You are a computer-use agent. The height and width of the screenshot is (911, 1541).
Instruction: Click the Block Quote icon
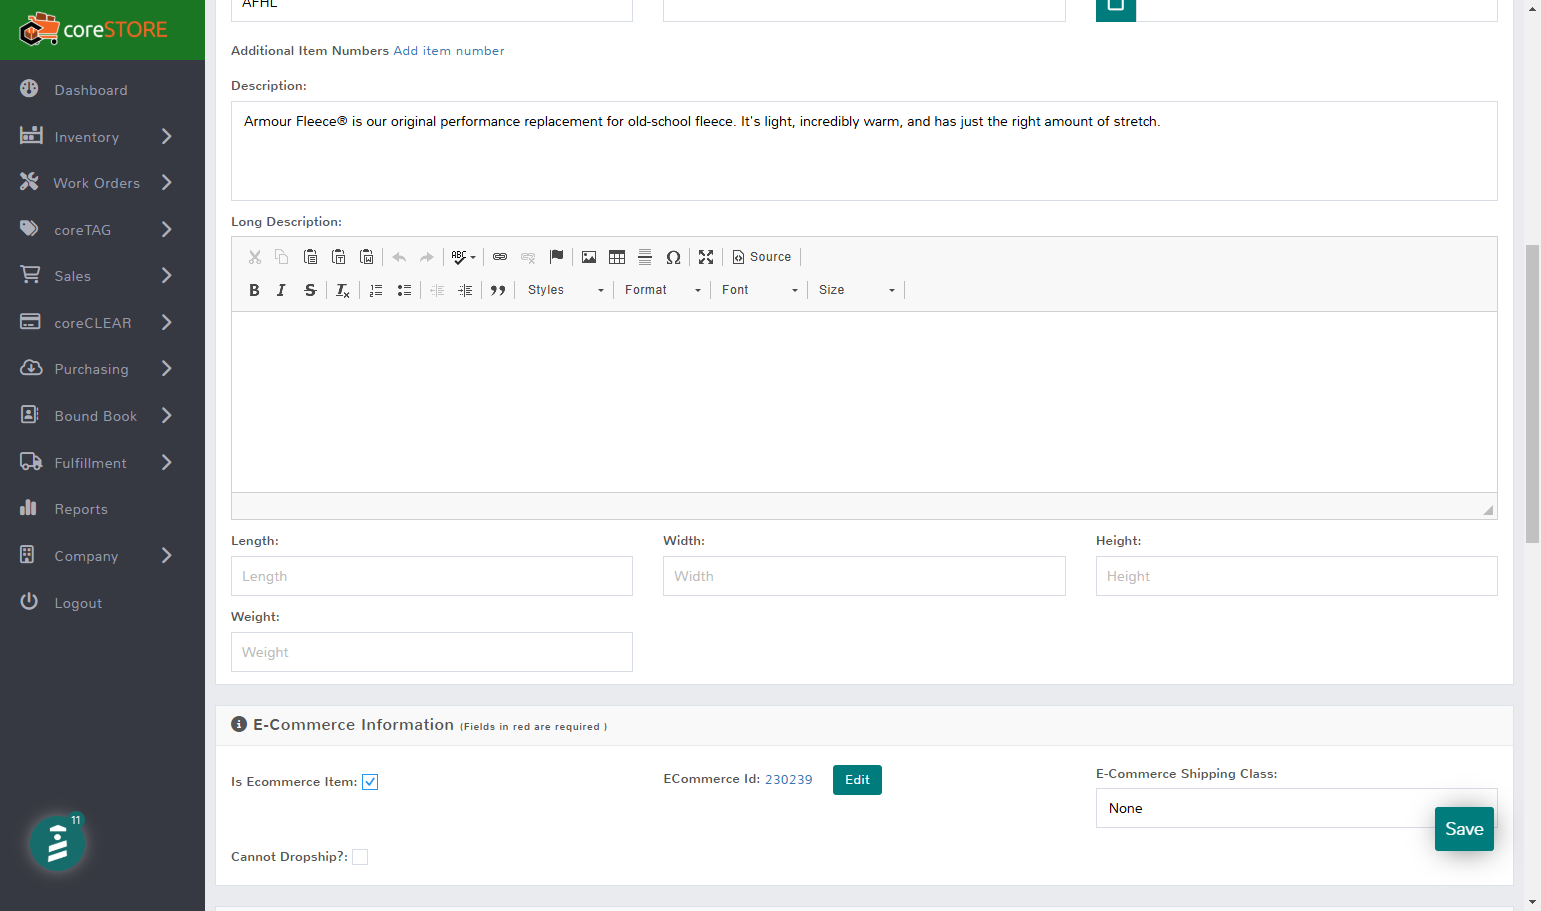pos(498,290)
